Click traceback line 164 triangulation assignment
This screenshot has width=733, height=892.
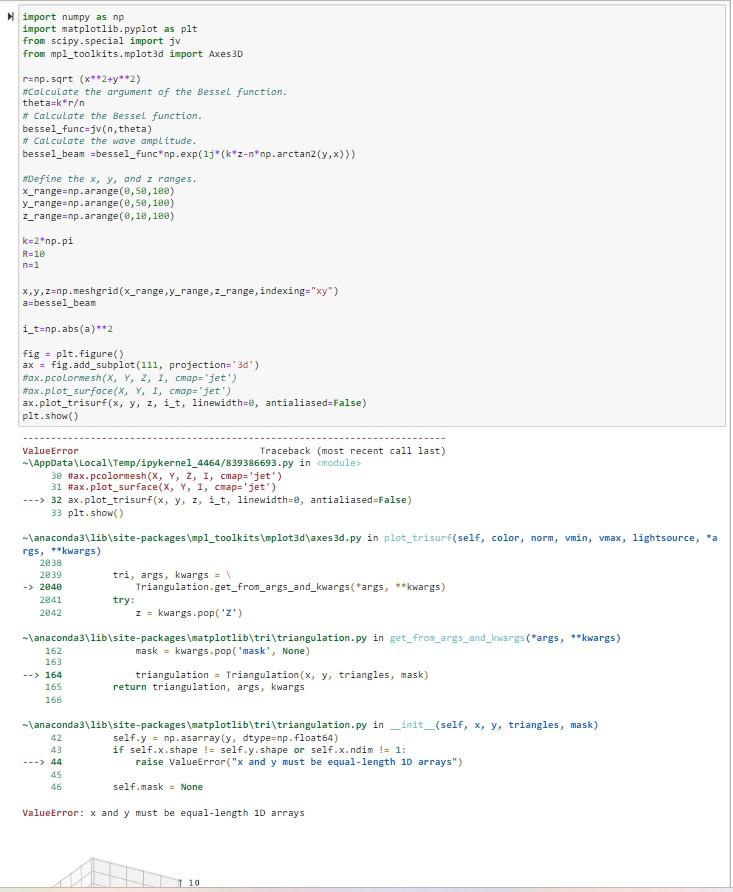click(225, 675)
